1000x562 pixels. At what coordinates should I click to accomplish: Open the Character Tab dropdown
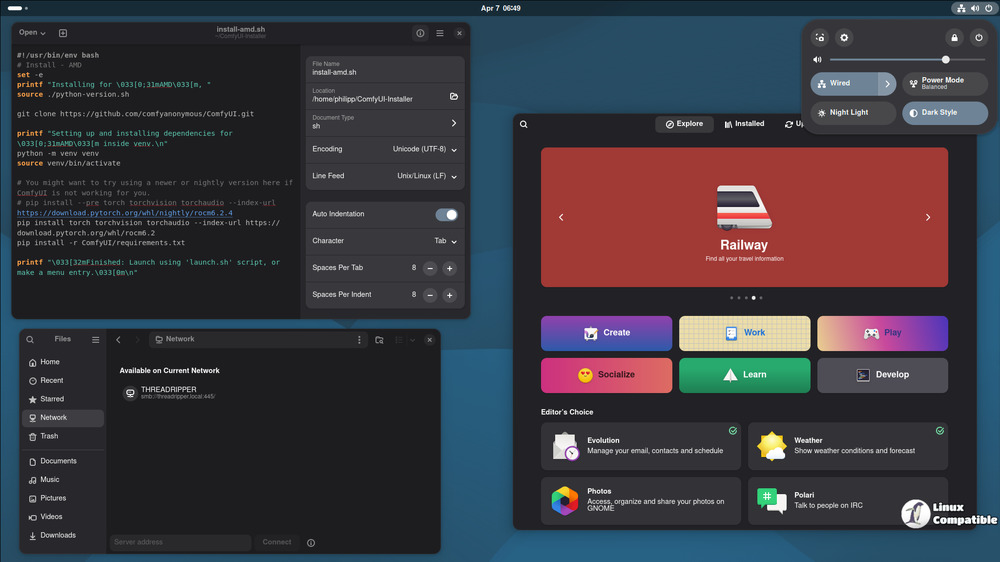point(446,241)
